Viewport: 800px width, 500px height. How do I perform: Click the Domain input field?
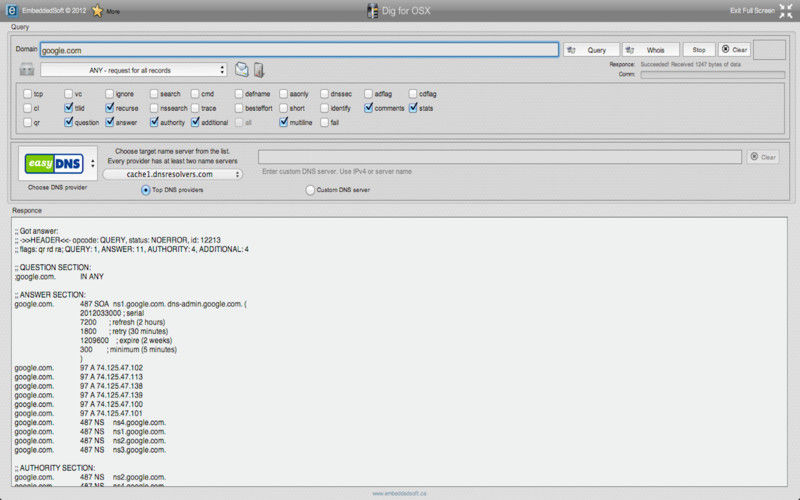[x=299, y=50]
